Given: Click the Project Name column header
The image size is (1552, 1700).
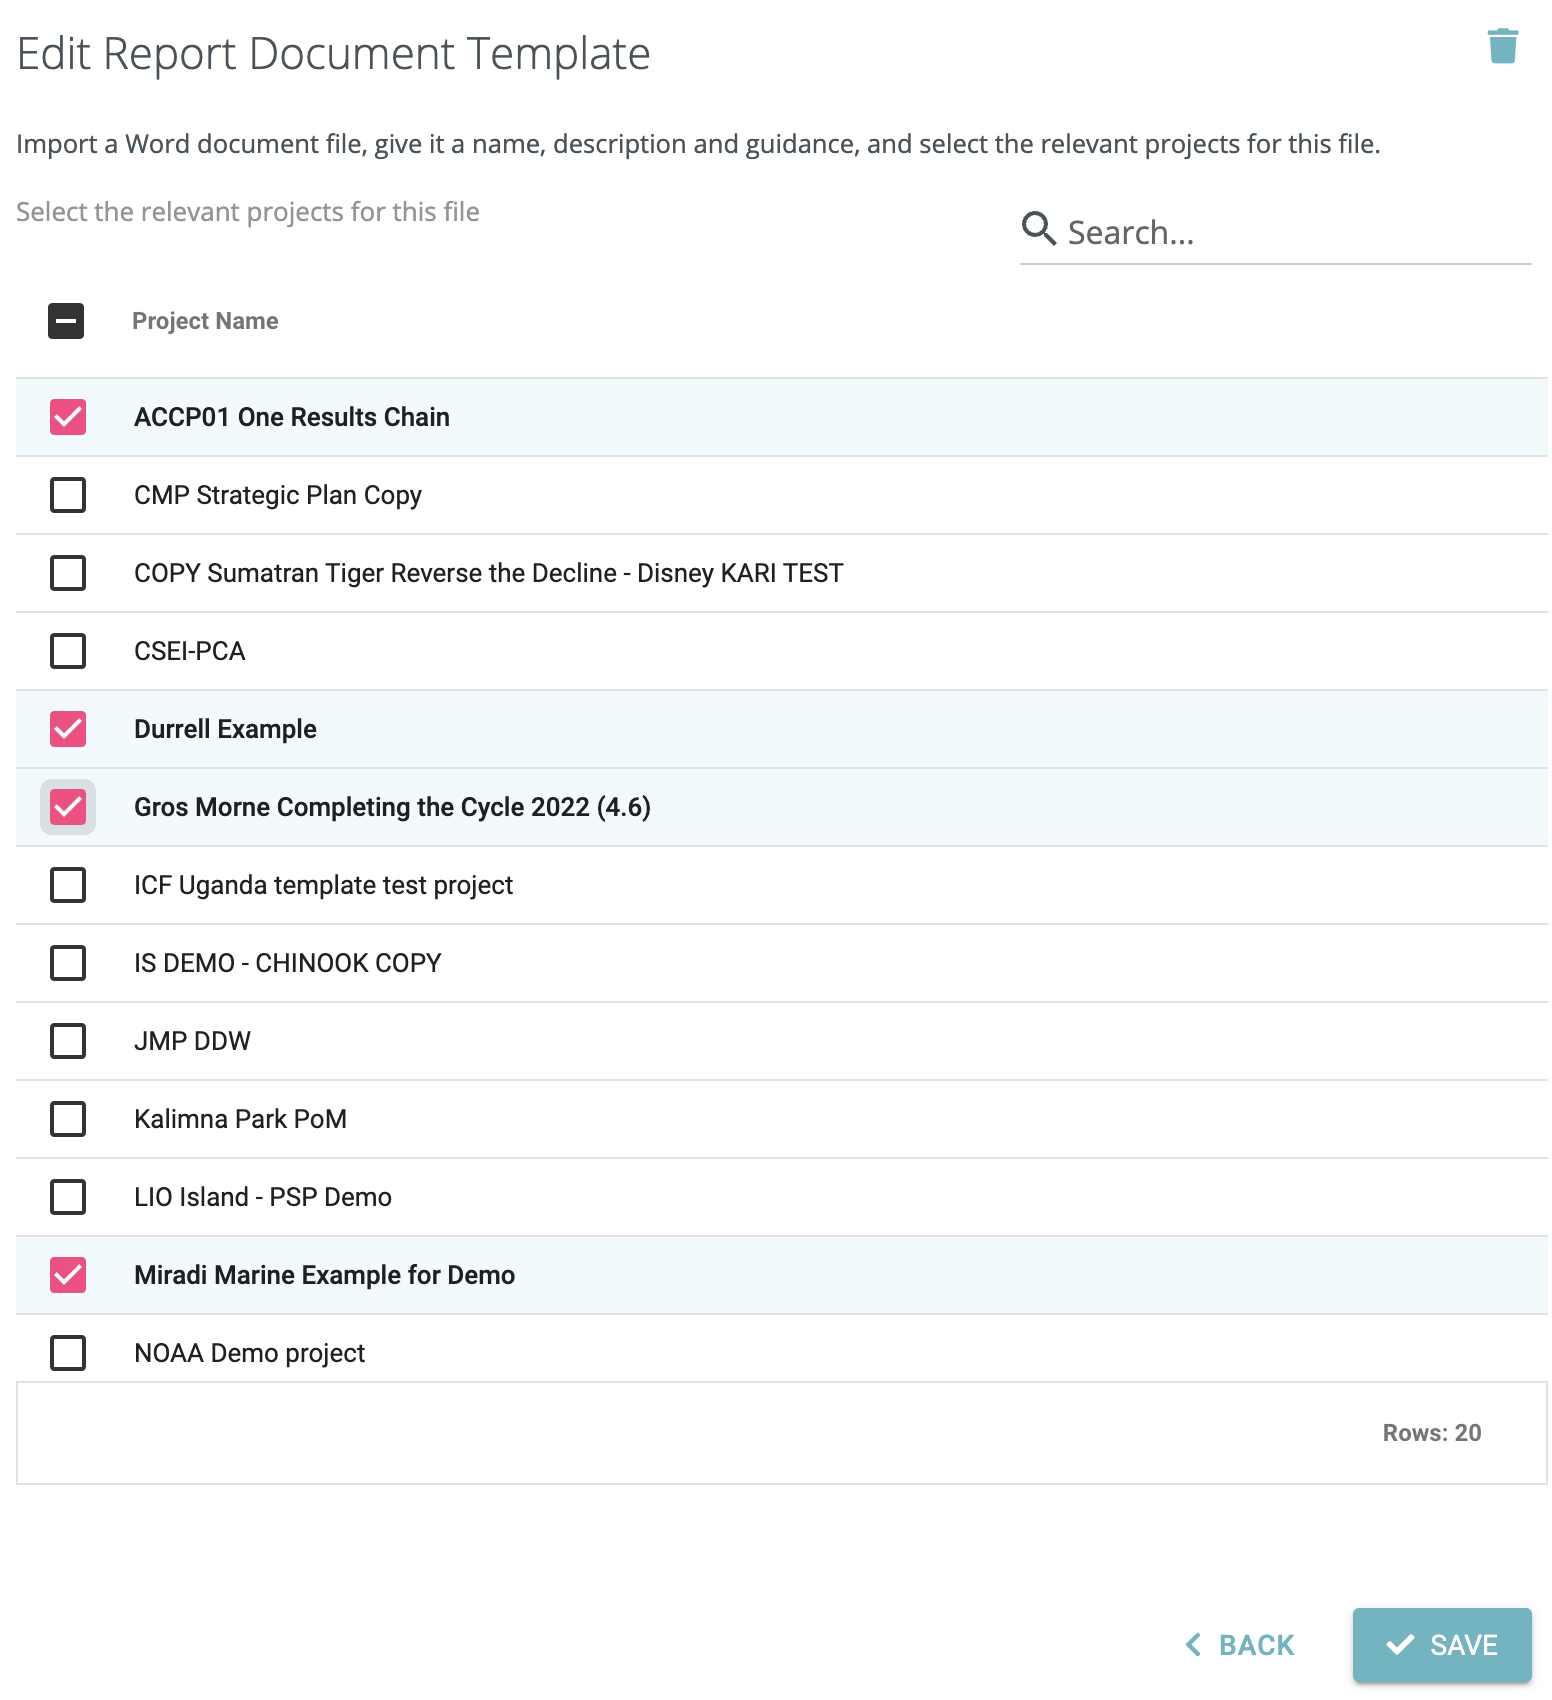Looking at the screenshot, I should coord(205,321).
